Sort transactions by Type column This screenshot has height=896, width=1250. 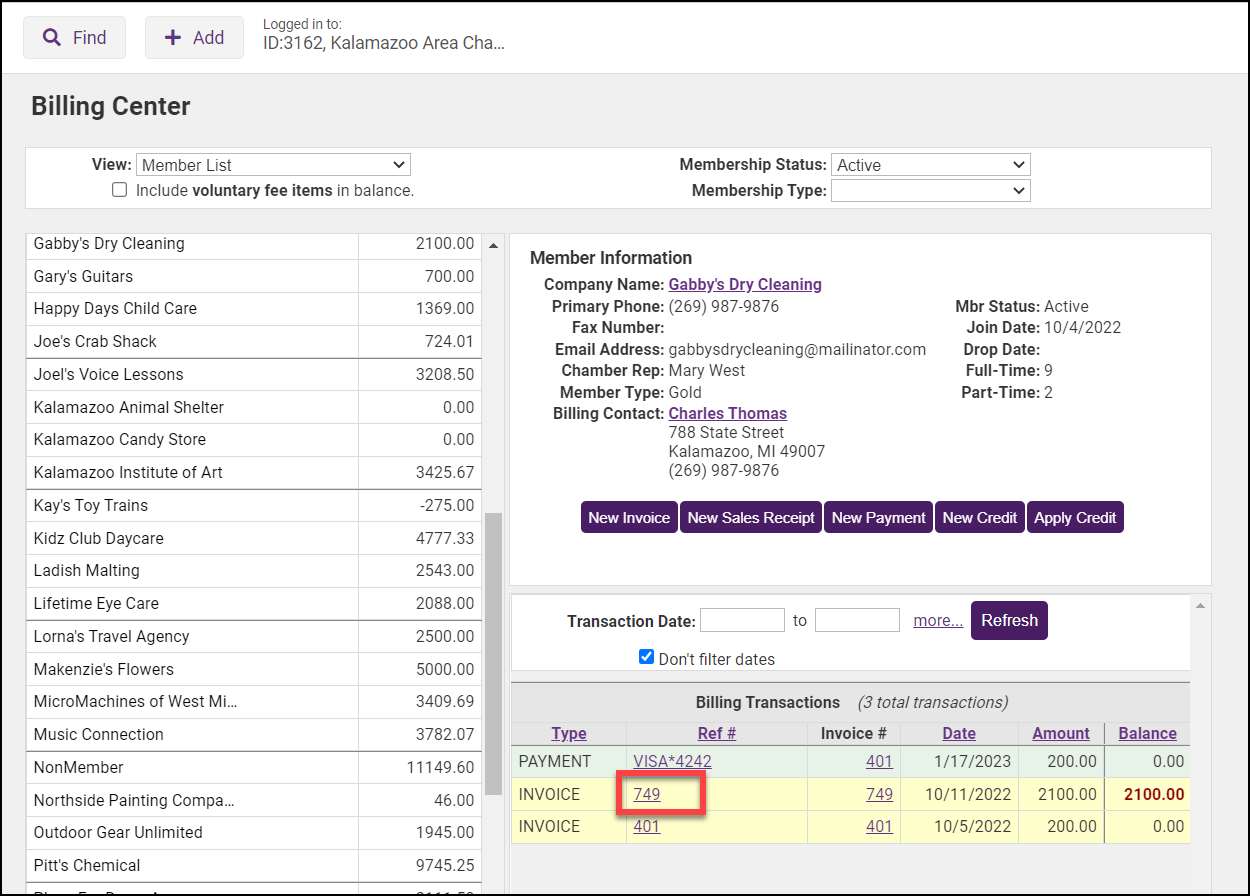click(569, 733)
